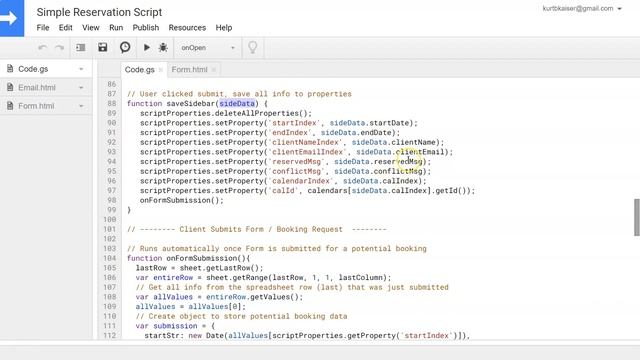Click the highlighted sideData parameter on line 88
The height and width of the screenshot is (360, 640).
237,104
